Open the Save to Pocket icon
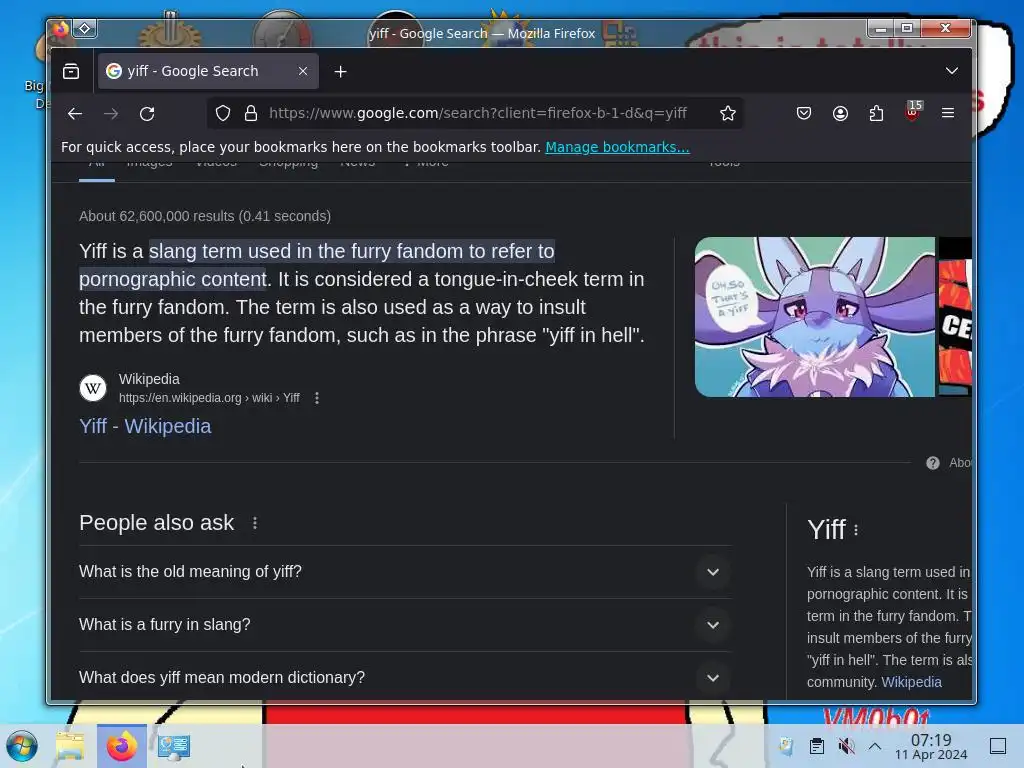The image size is (1024, 768). point(804,114)
